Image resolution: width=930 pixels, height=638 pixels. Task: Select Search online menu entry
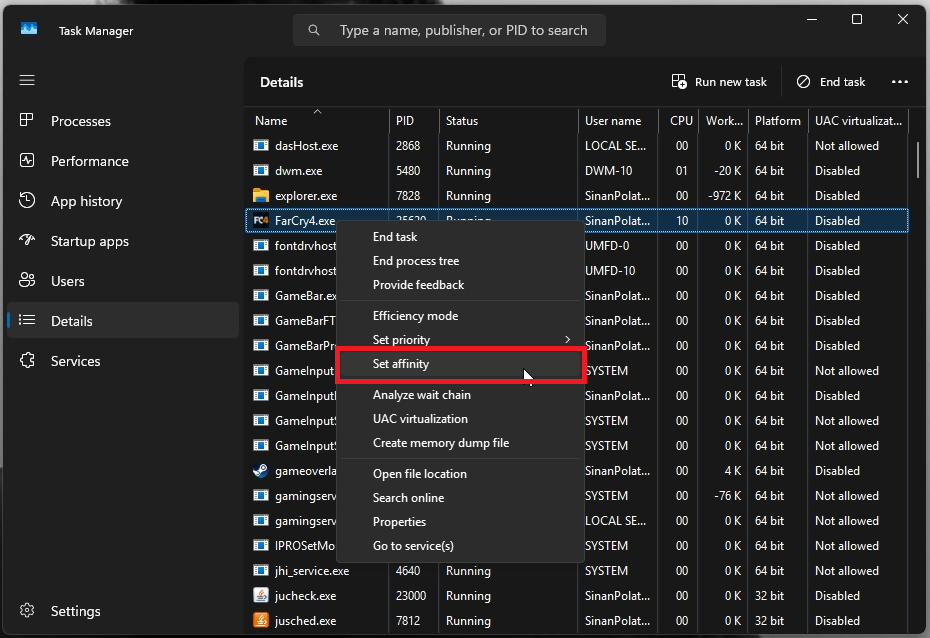coord(460,498)
